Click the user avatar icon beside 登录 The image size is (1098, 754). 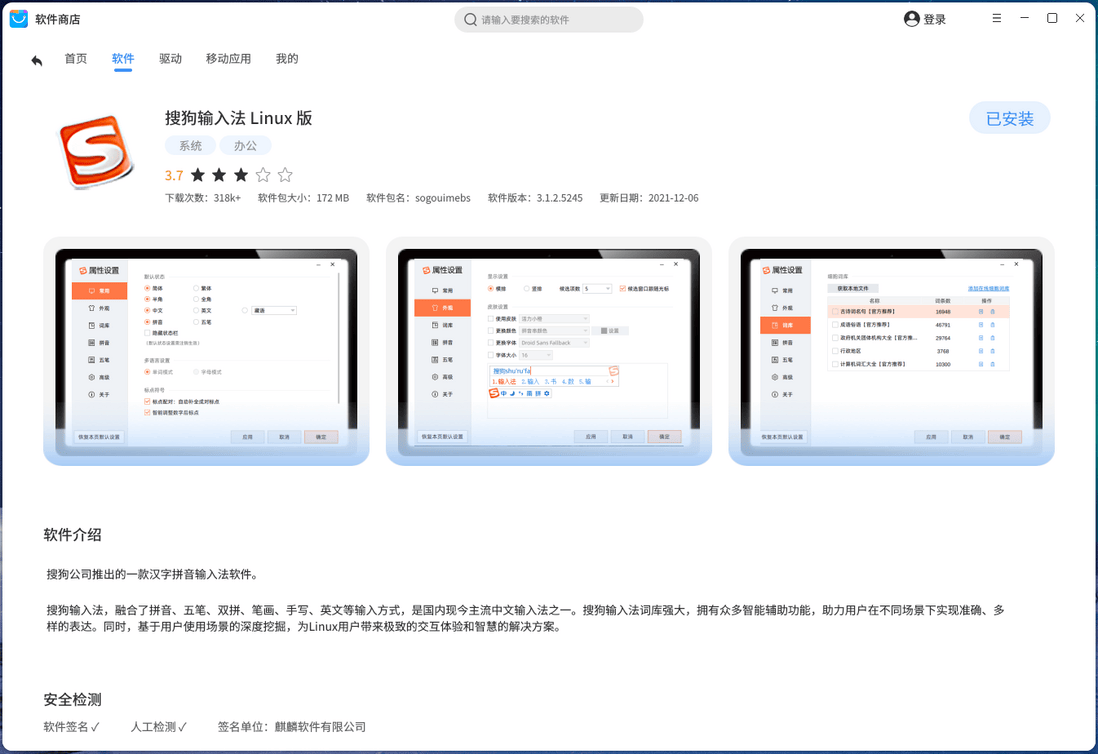click(910, 18)
